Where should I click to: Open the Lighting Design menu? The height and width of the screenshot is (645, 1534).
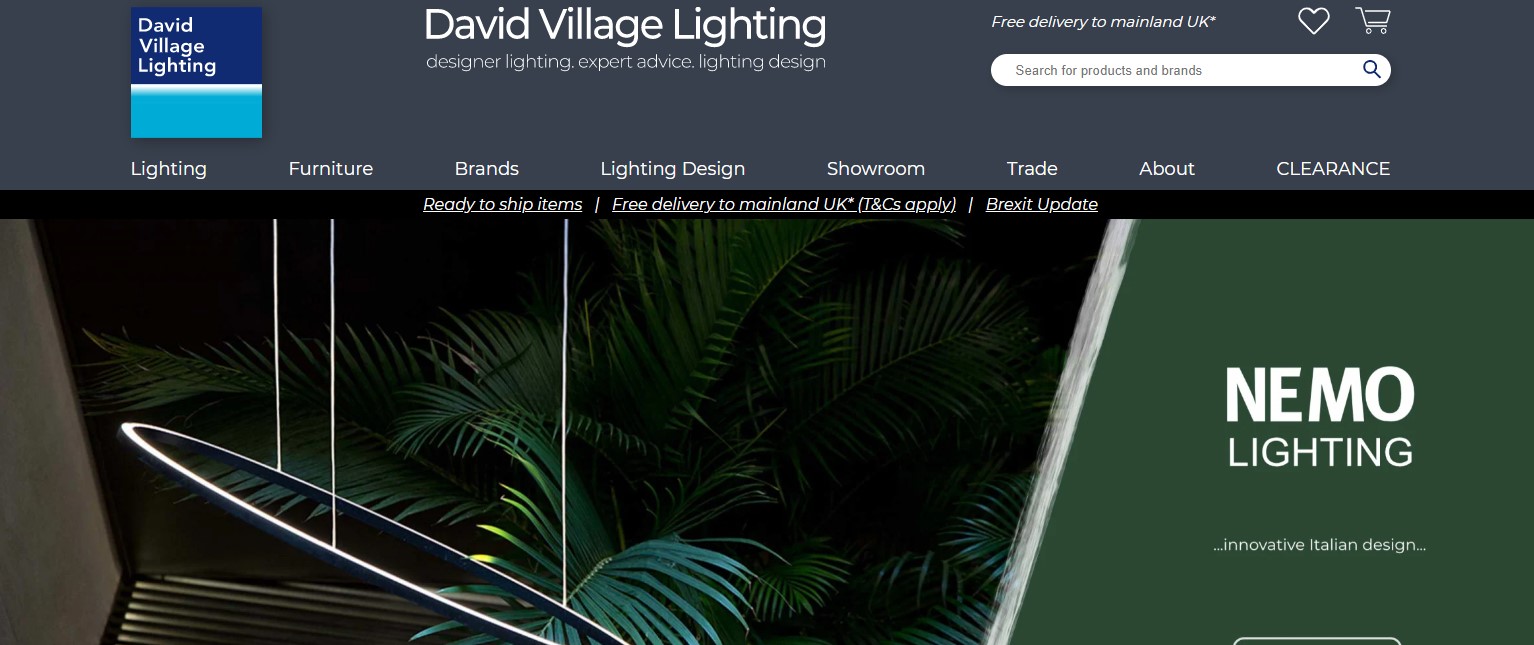point(672,169)
